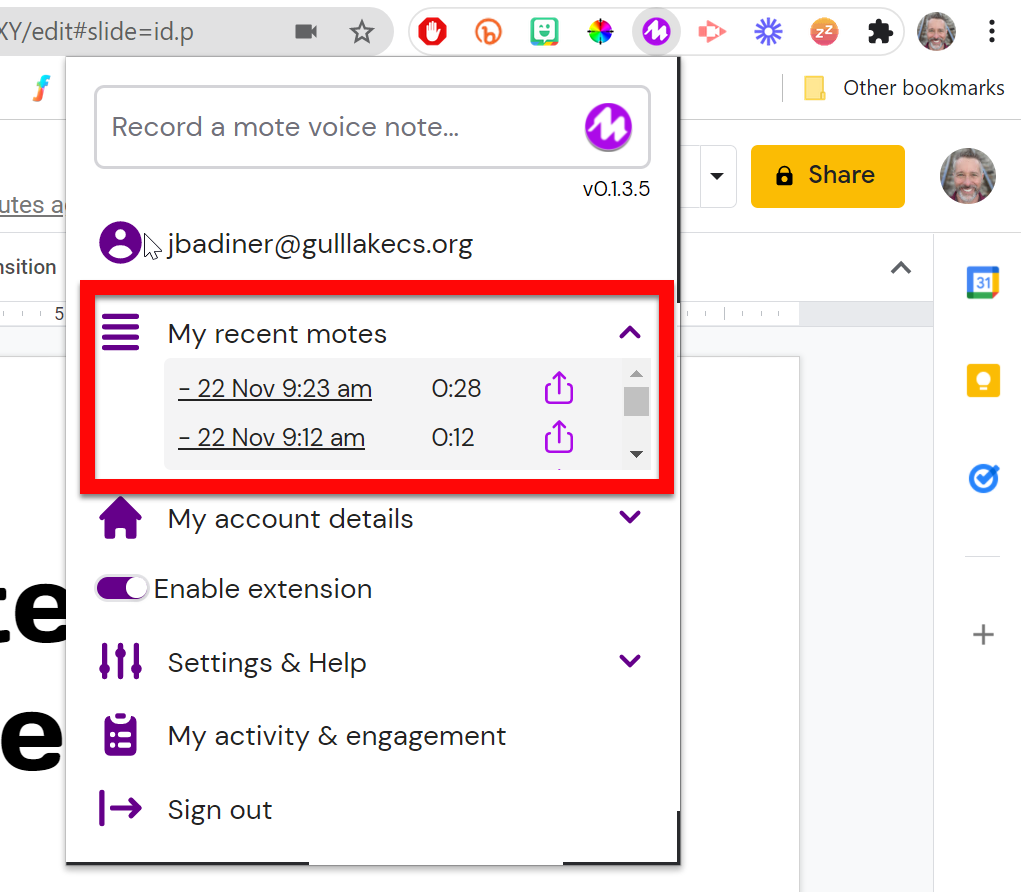Viewport: 1021px width, 892px height.
Task: Open the Settings & Help section label
Action: (267, 663)
